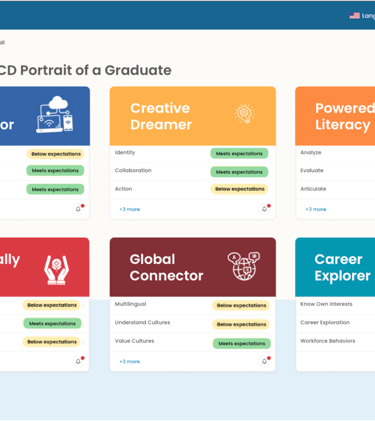This screenshot has height=421, width=375.
Task: Click the US flag language icon
Action: point(354,15)
